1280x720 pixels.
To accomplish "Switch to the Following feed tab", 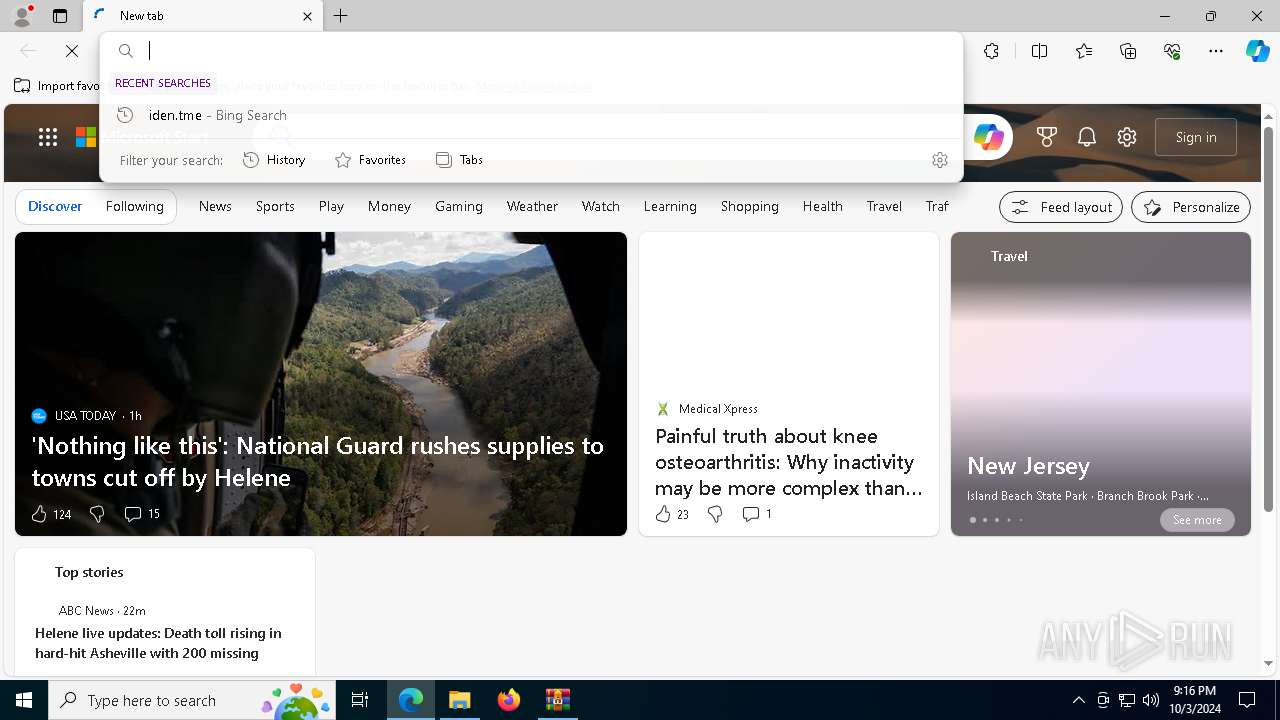I will pyautogui.click(x=134, y=206).
